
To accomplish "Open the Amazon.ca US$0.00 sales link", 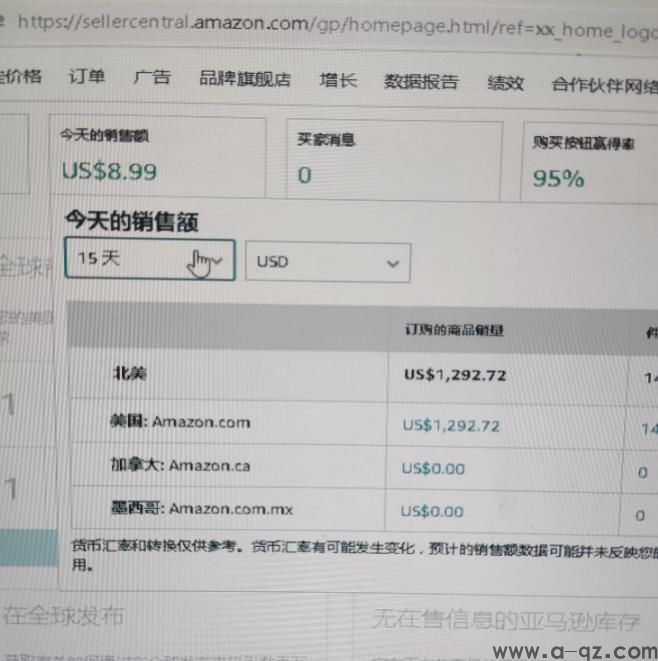I will (x=433, y=469).
